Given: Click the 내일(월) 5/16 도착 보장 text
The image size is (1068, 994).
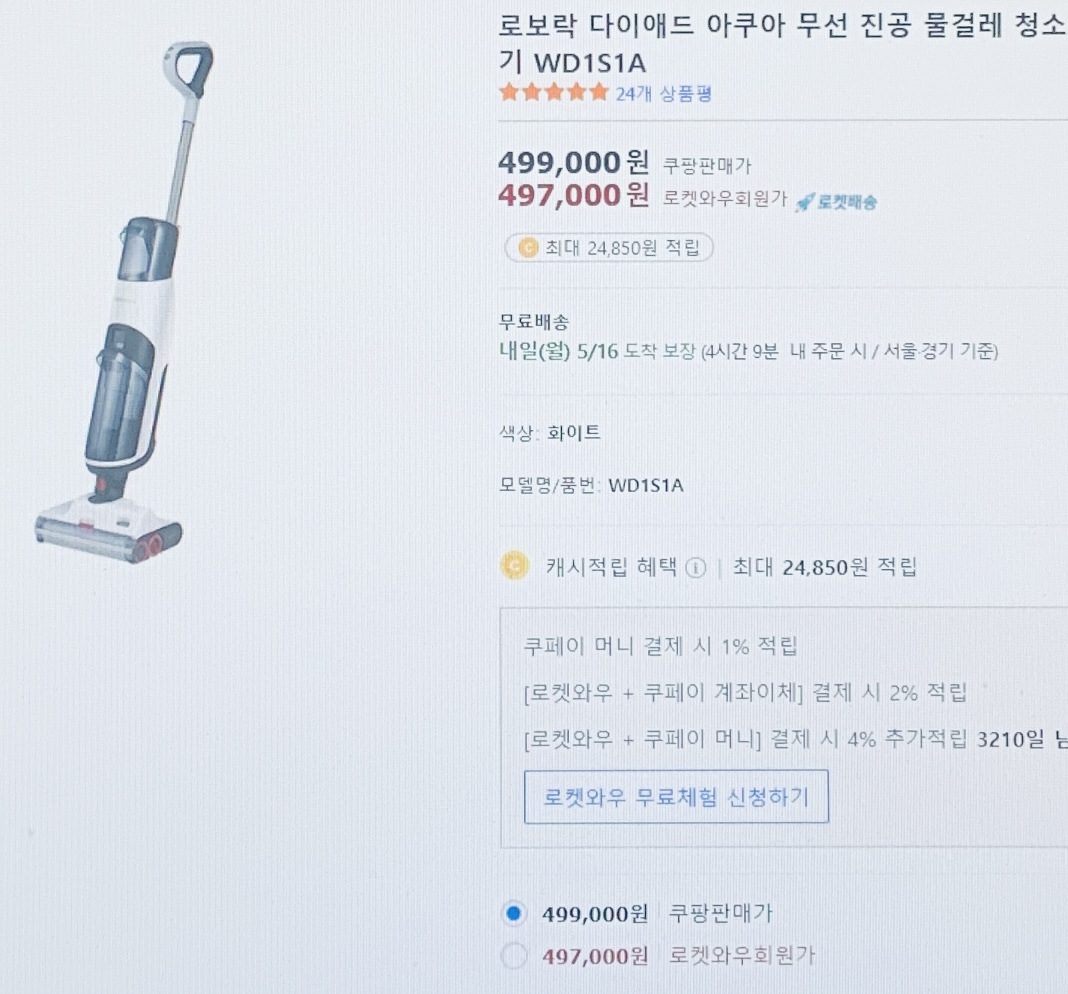Looking at the screenshot, I should (597, 352).
